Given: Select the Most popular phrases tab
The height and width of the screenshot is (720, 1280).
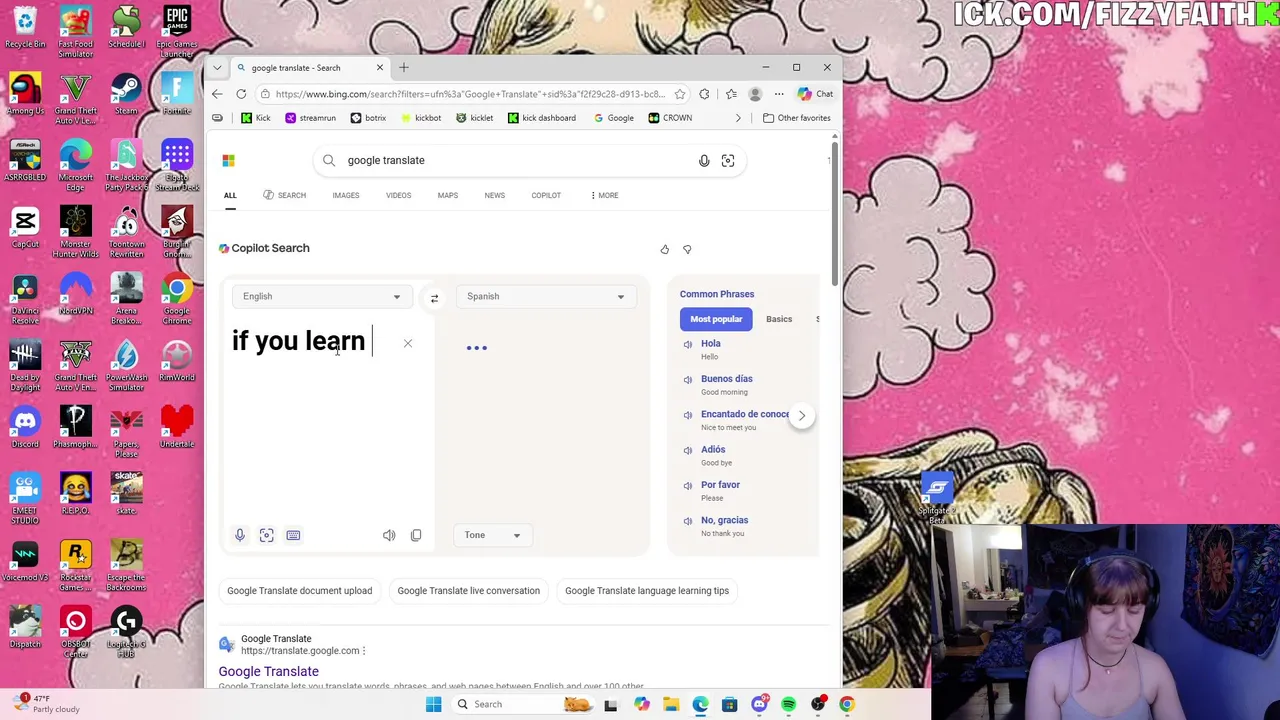Looking at the screenshot, I should tap(716, 319).
